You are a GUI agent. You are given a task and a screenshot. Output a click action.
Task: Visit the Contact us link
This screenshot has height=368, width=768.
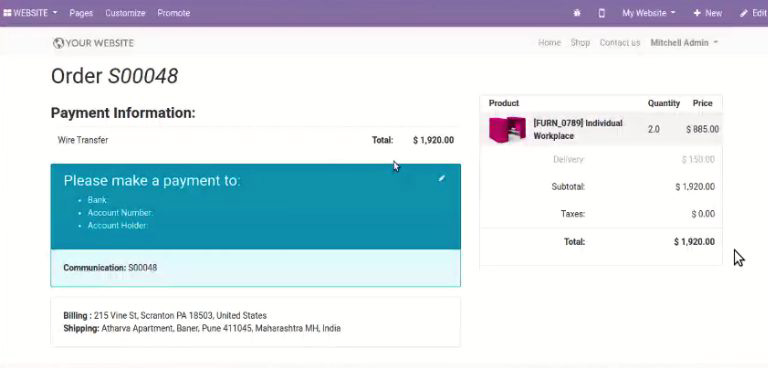point(620,43)
